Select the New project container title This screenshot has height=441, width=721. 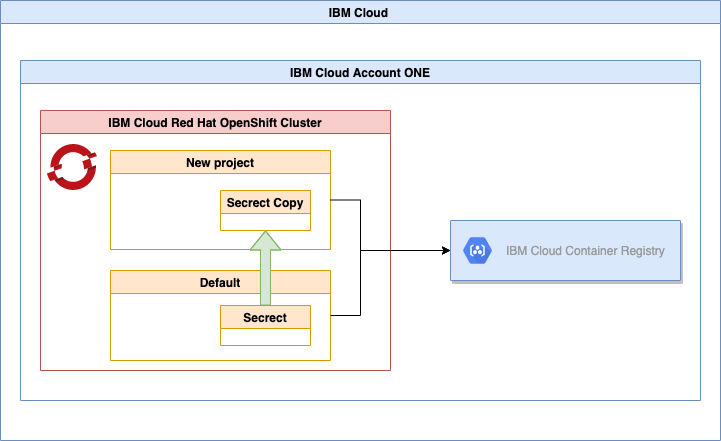[220, 162]
